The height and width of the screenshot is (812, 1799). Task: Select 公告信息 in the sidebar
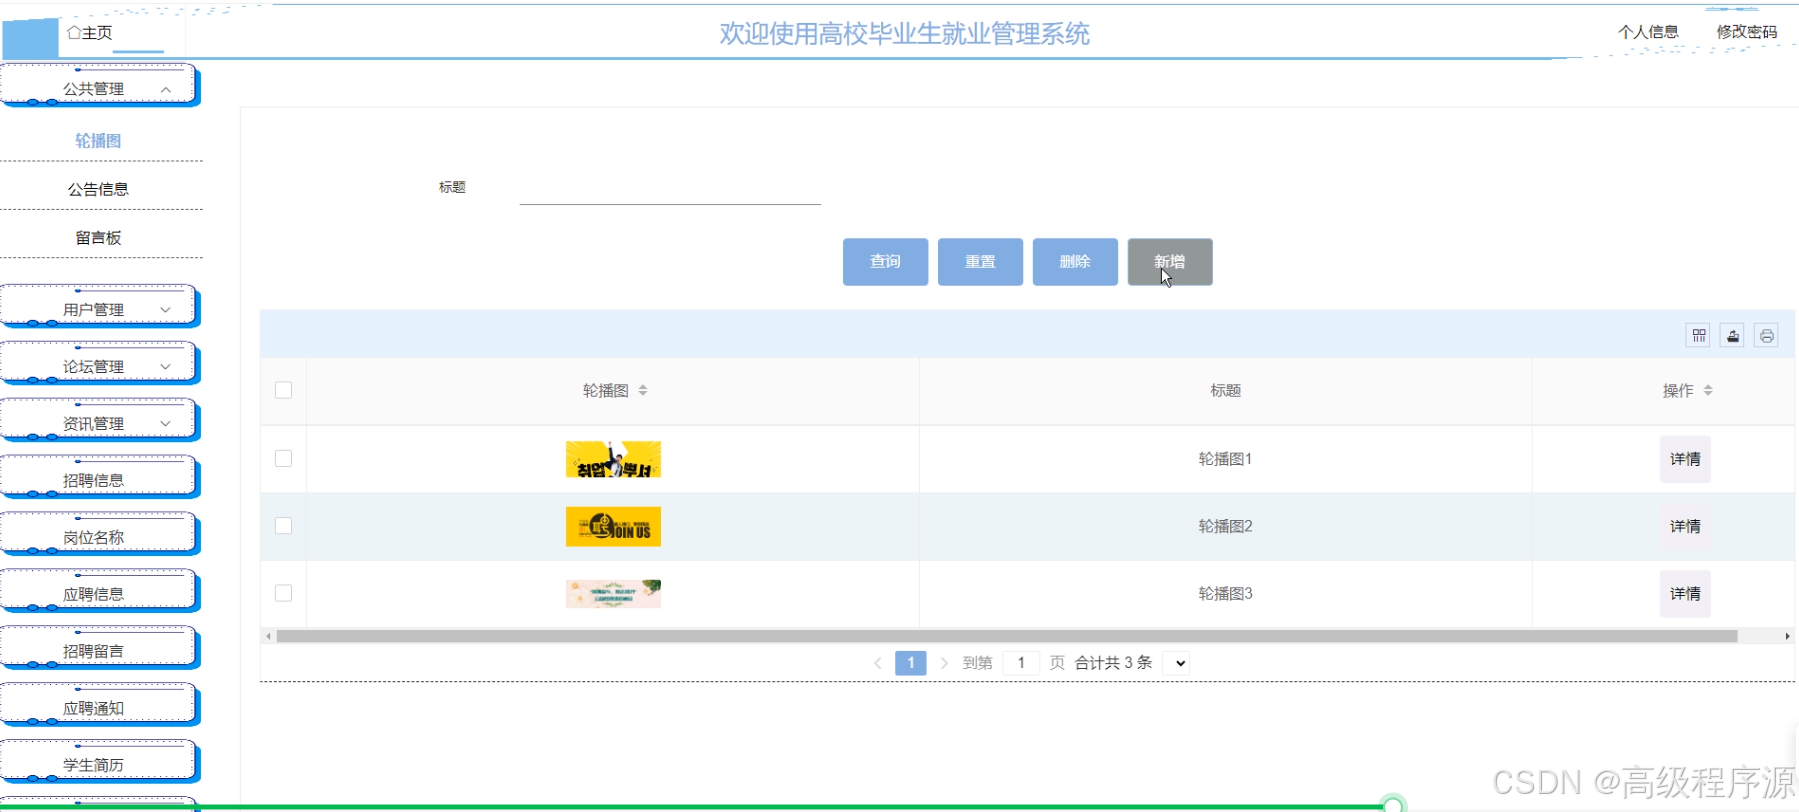coord(98,189)
